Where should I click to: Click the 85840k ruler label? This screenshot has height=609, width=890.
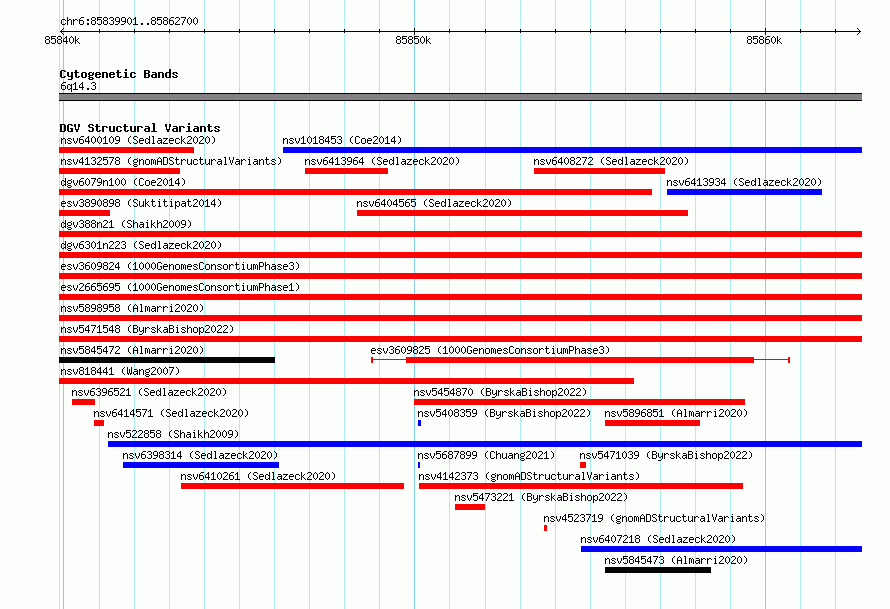(x=62, y=40)
